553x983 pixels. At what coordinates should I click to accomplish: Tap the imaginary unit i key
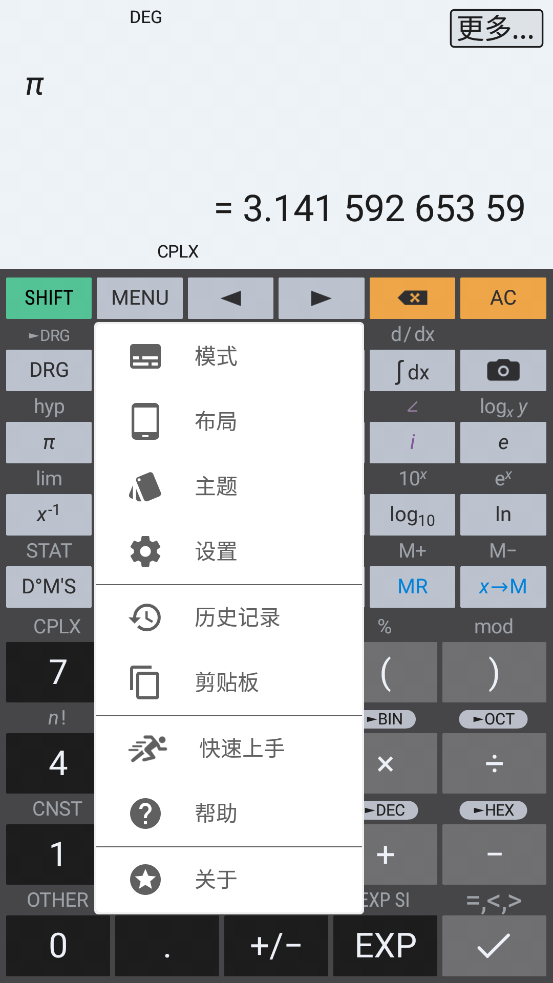coord(413,443)
